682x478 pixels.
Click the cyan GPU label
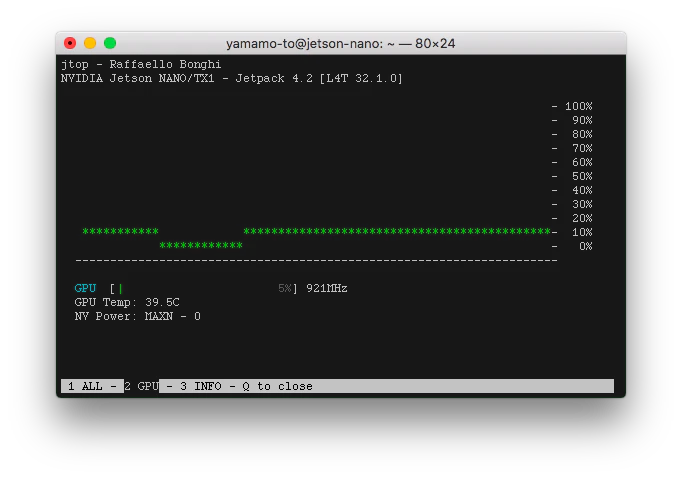point(85,288)
